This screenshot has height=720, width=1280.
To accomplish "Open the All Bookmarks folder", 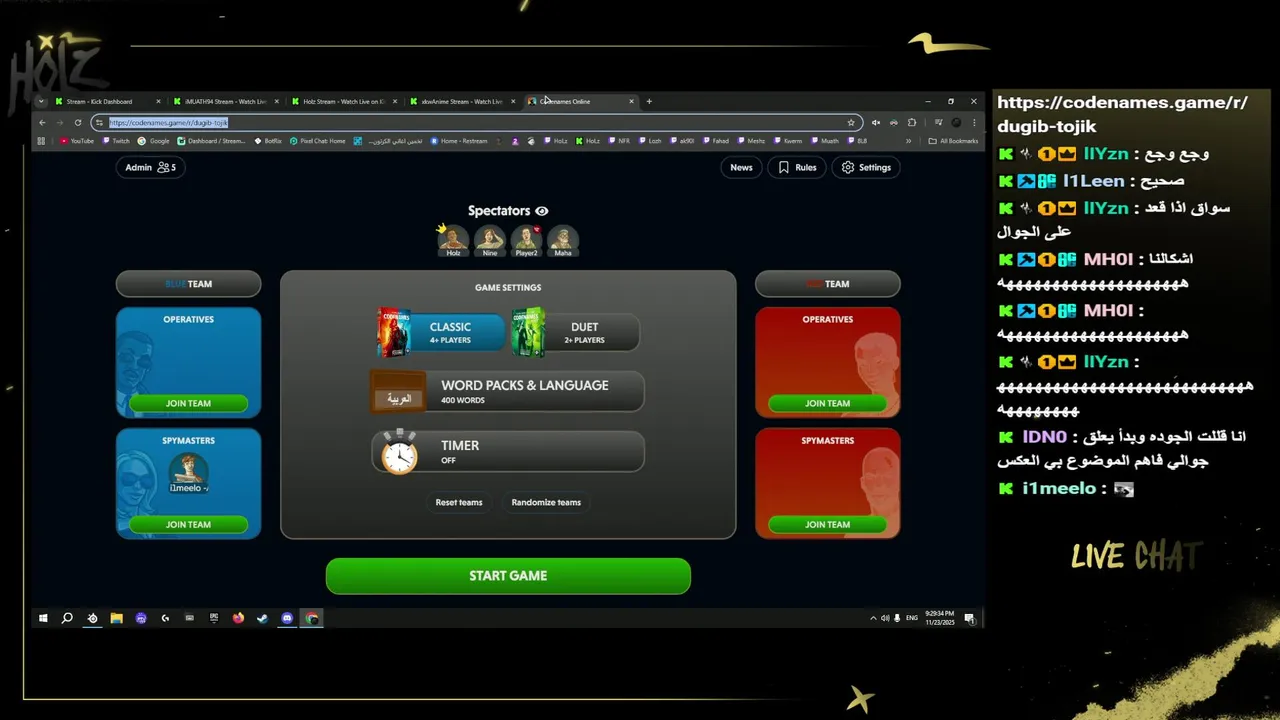I will point(953,141).
